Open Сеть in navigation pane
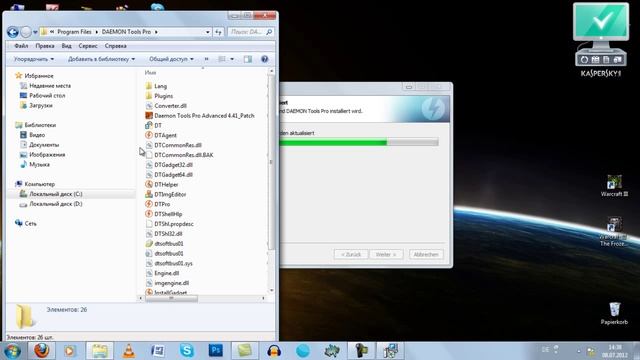 click(30, 223)
